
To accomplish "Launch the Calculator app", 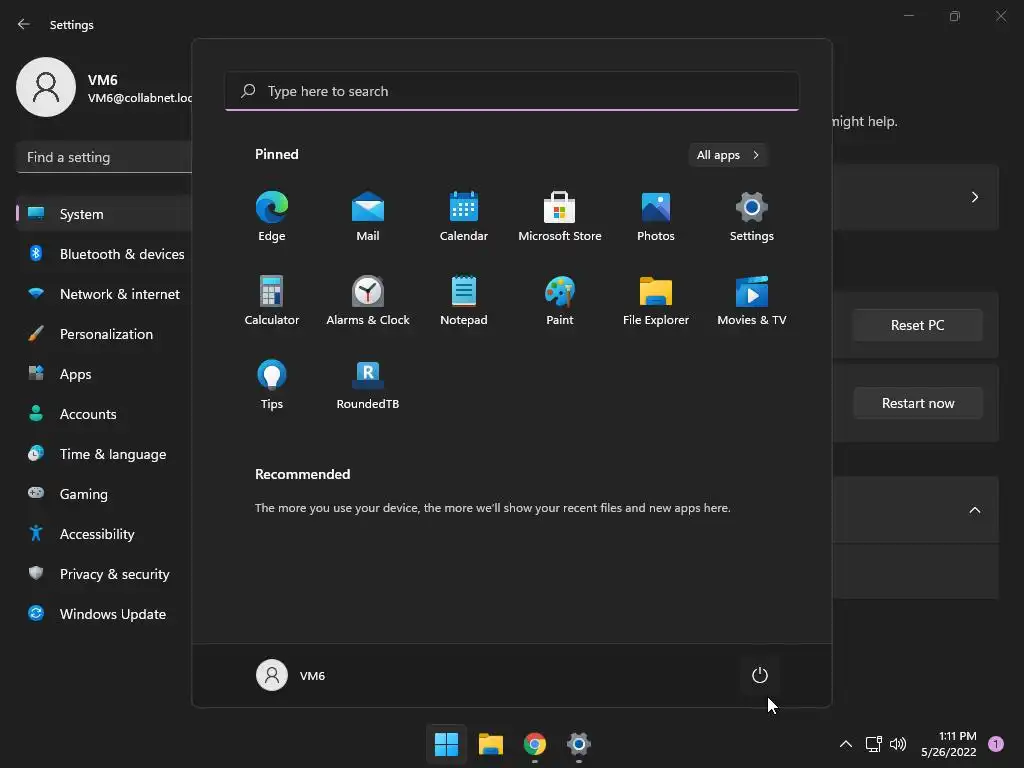I will pos(272,300).
